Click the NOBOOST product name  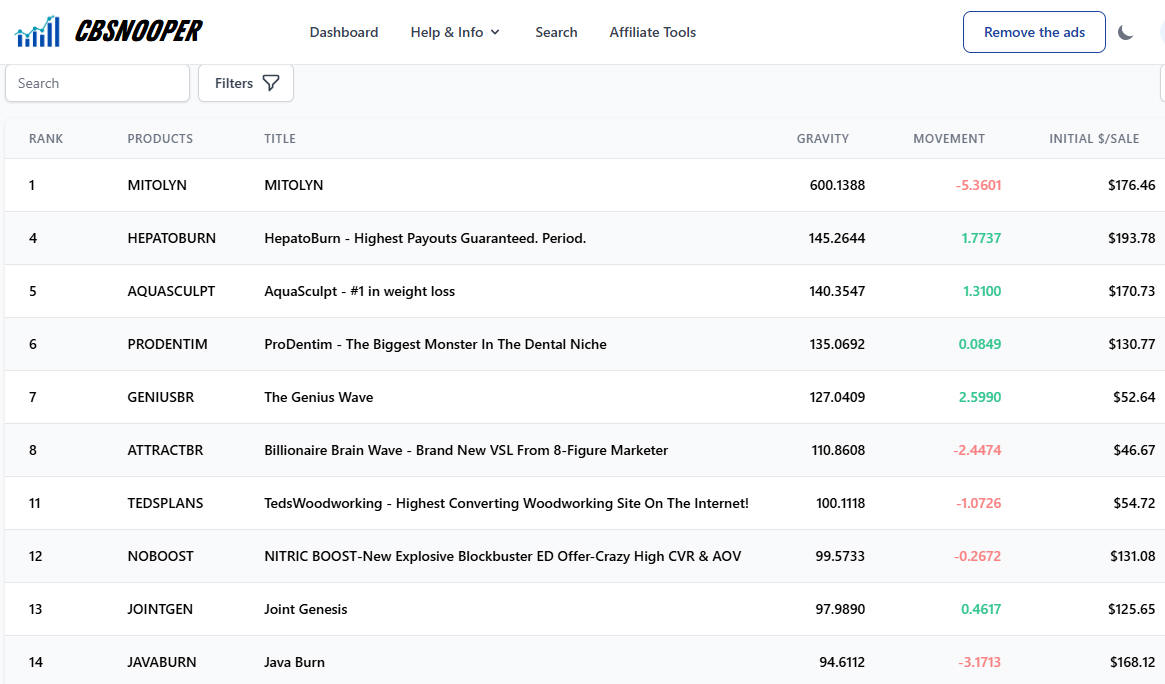(160, 556)
